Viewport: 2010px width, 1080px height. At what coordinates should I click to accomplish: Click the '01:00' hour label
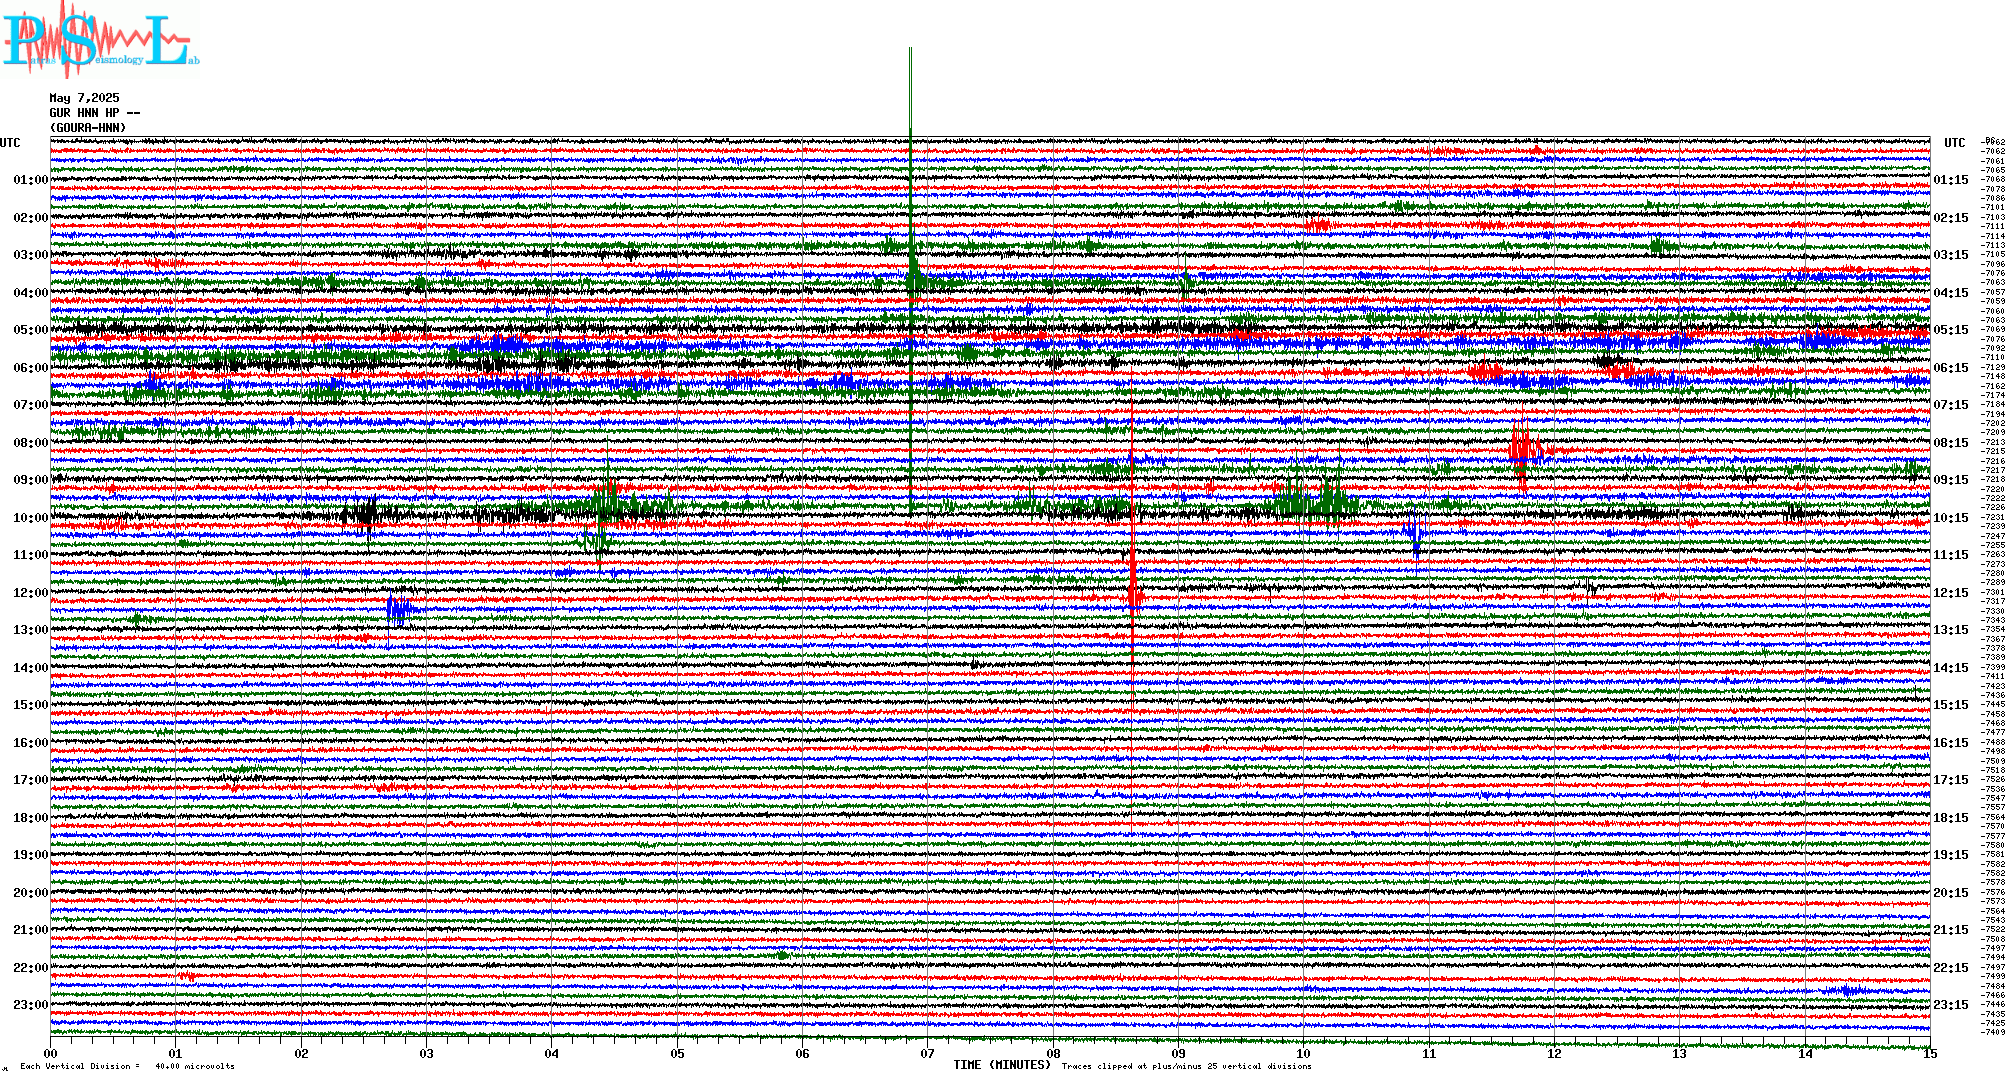click(x=30, y=180)
